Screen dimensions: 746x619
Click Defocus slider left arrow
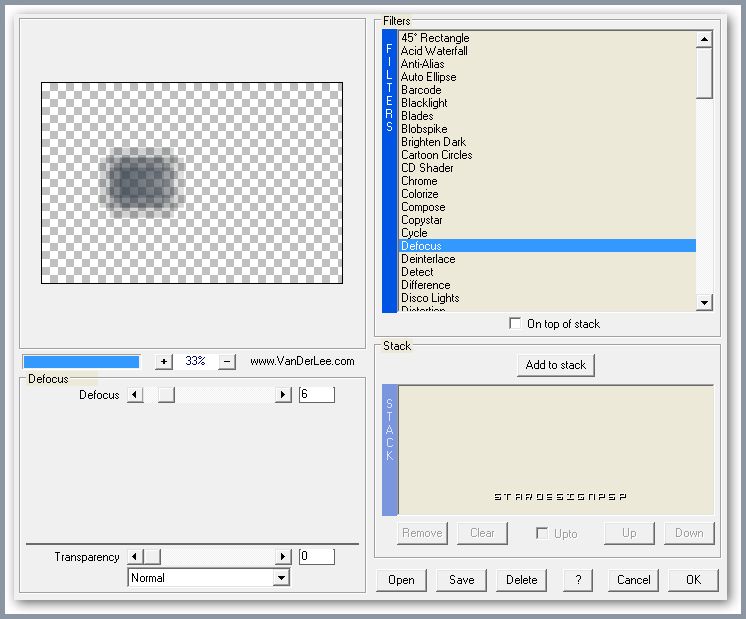pyautogui.click(x=135, y=395)
